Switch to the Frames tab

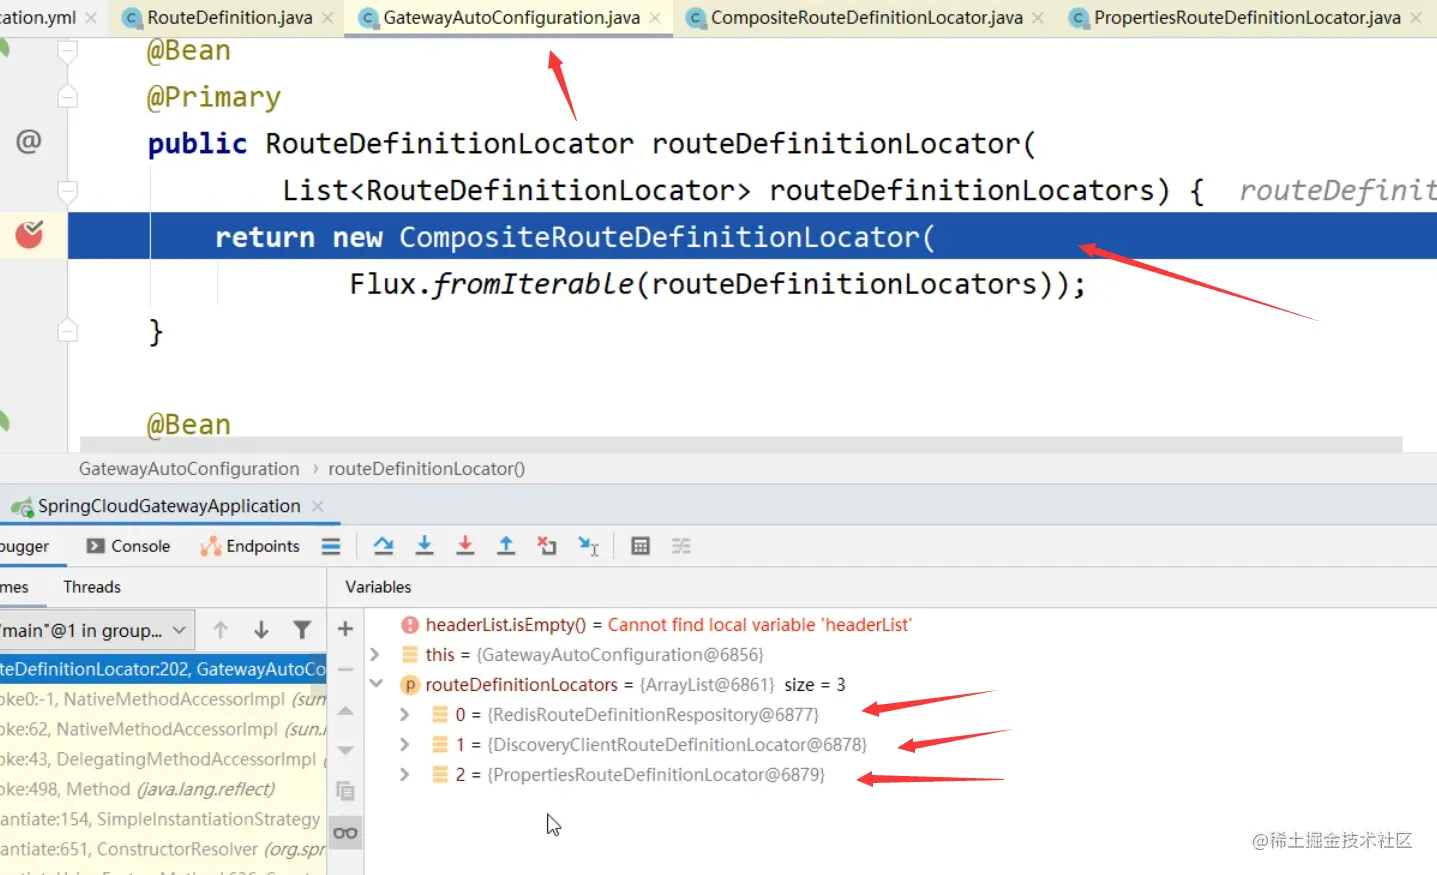[x=15, y=587]
